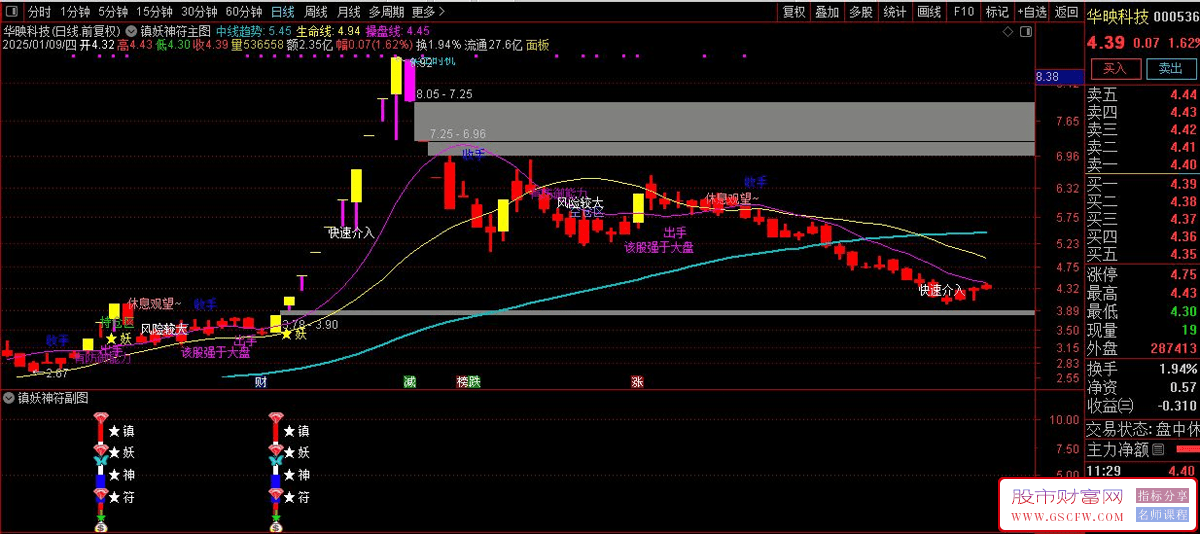Switch to the 周线 weekly tab

[x=316, y=12]
